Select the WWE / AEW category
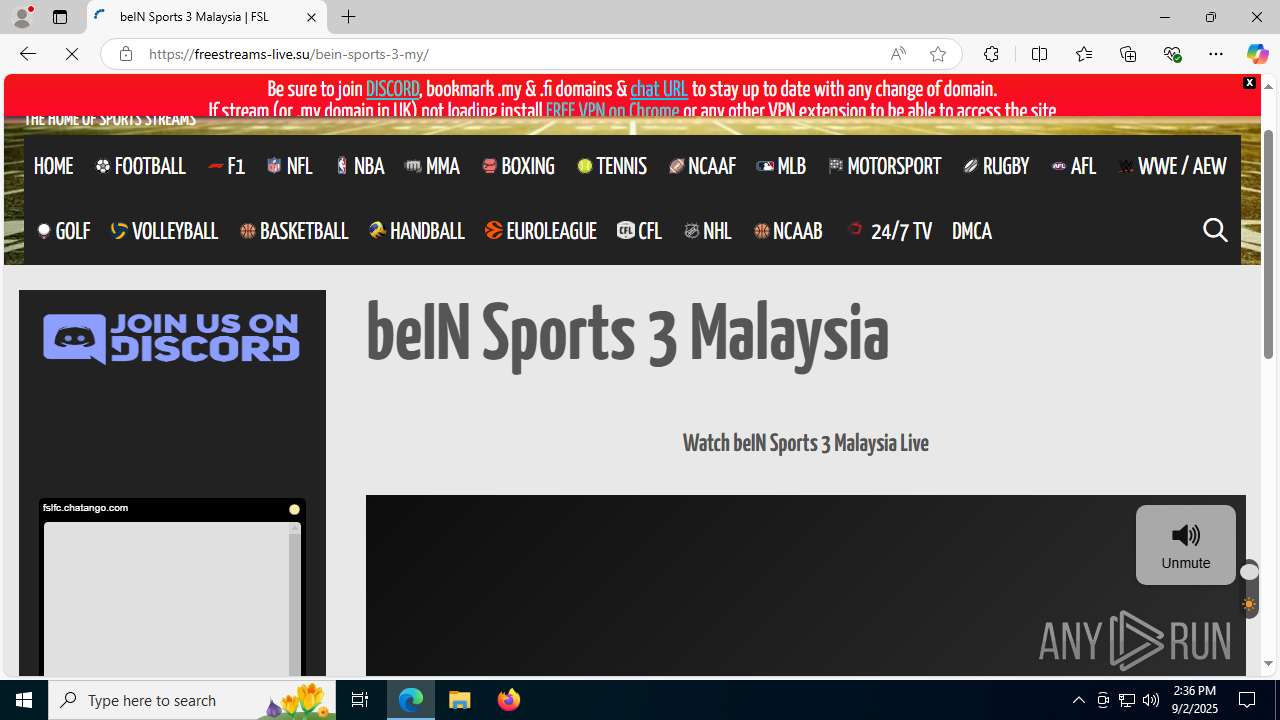Screen dimensions: 1280x720 [1172, 166]
